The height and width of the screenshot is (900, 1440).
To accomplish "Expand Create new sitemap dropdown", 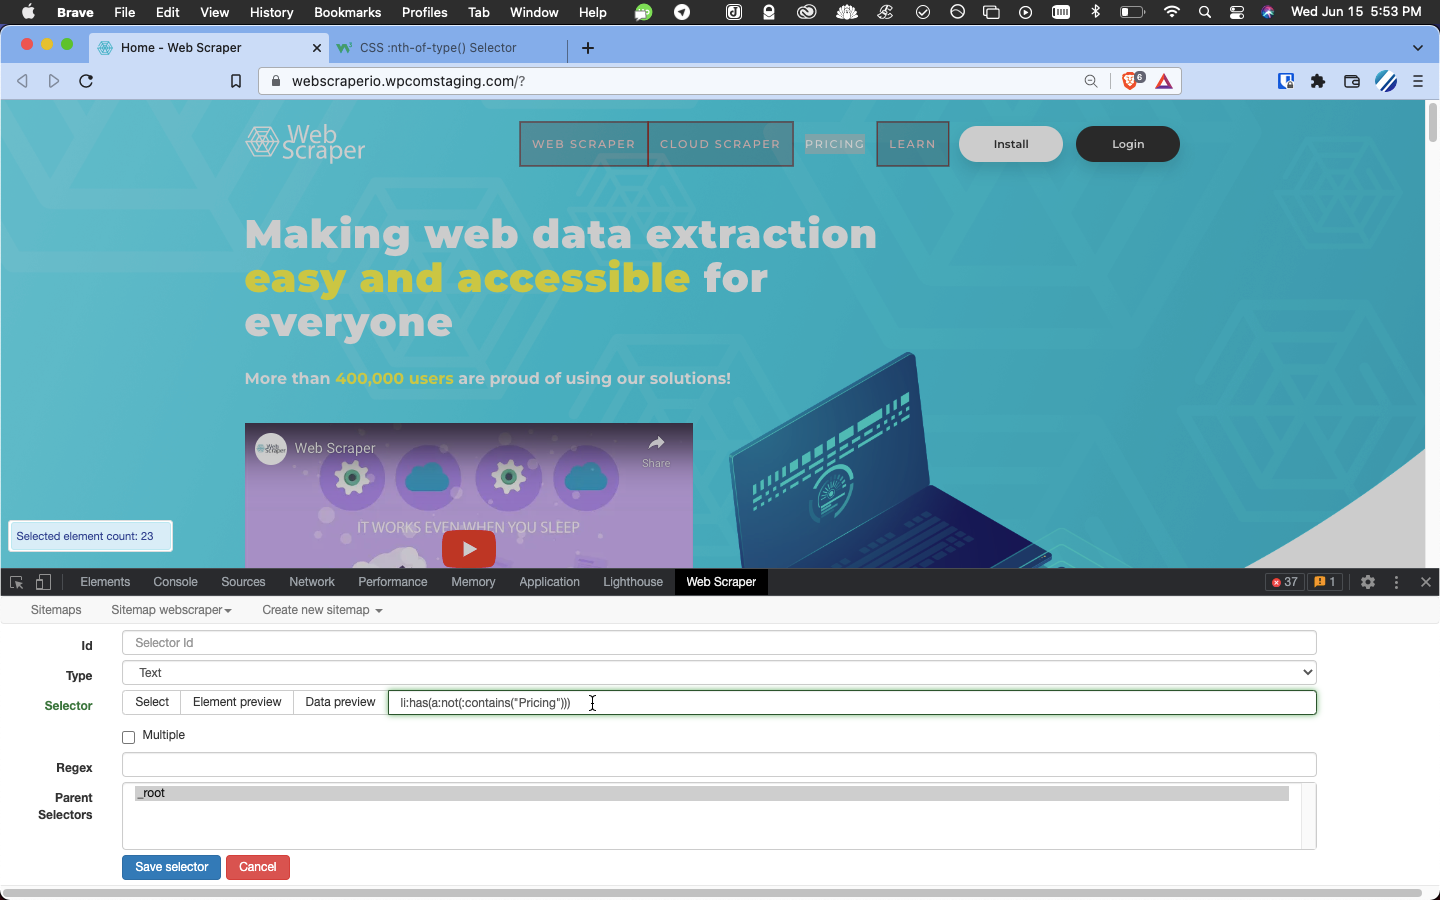I will (322, 610).
